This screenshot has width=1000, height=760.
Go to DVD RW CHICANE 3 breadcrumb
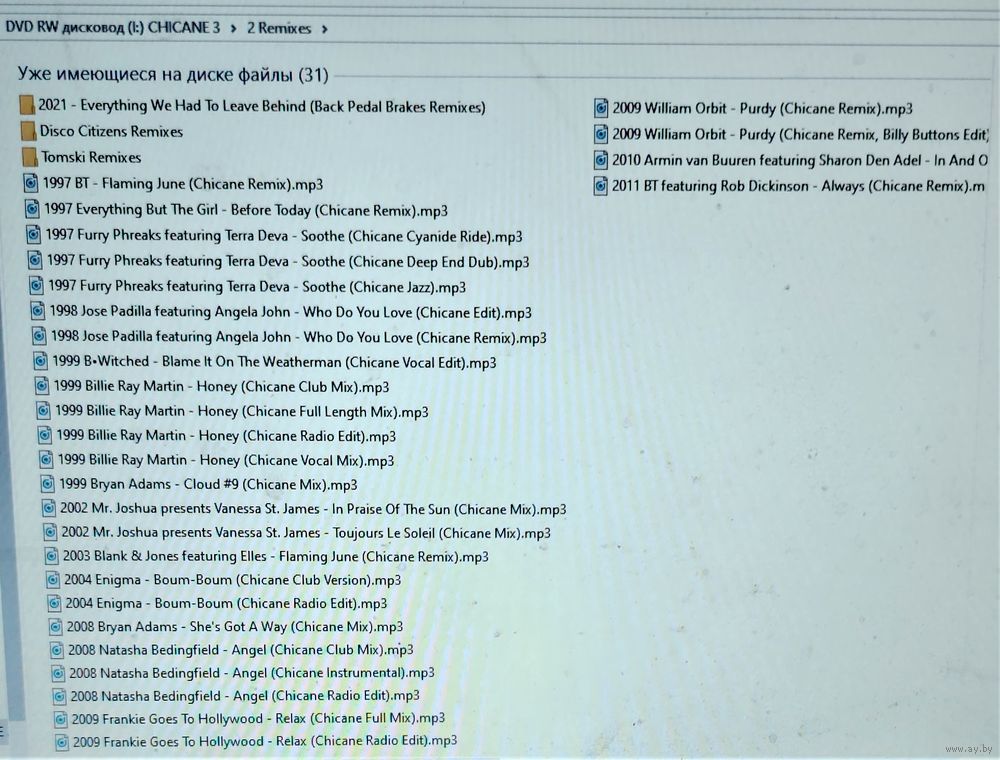point(112,28)
